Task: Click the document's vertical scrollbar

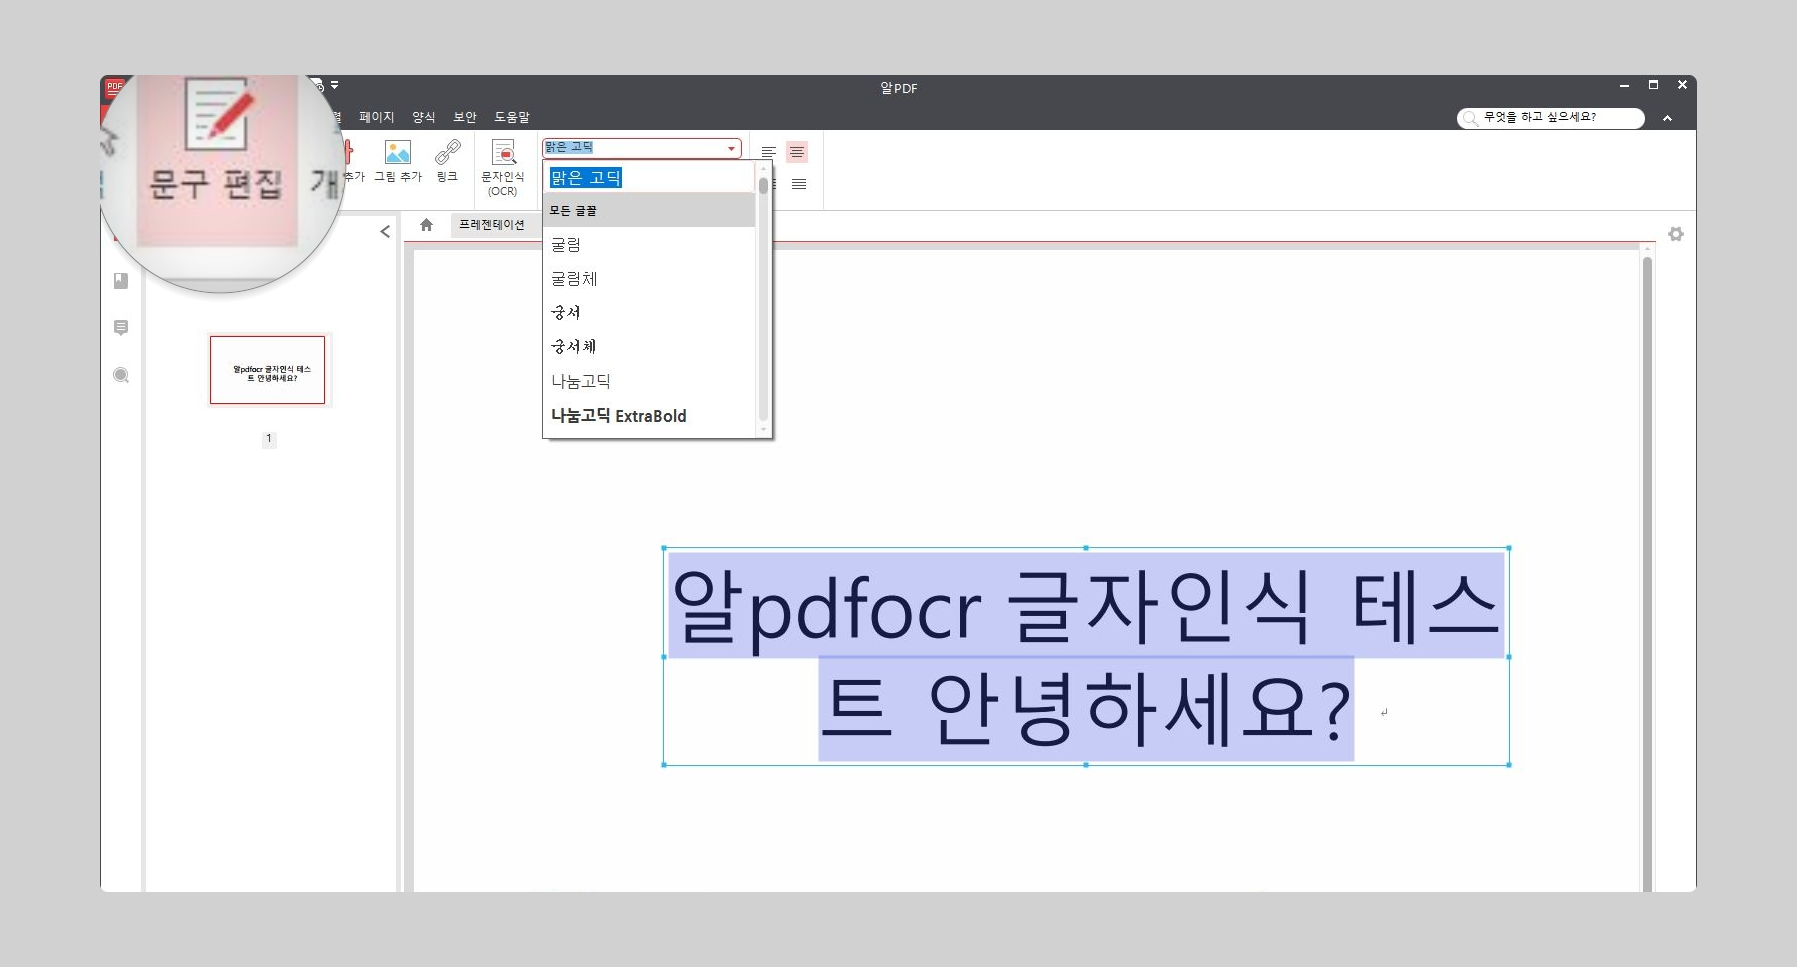Action: pyautogui.click(x=1647, y=573)
